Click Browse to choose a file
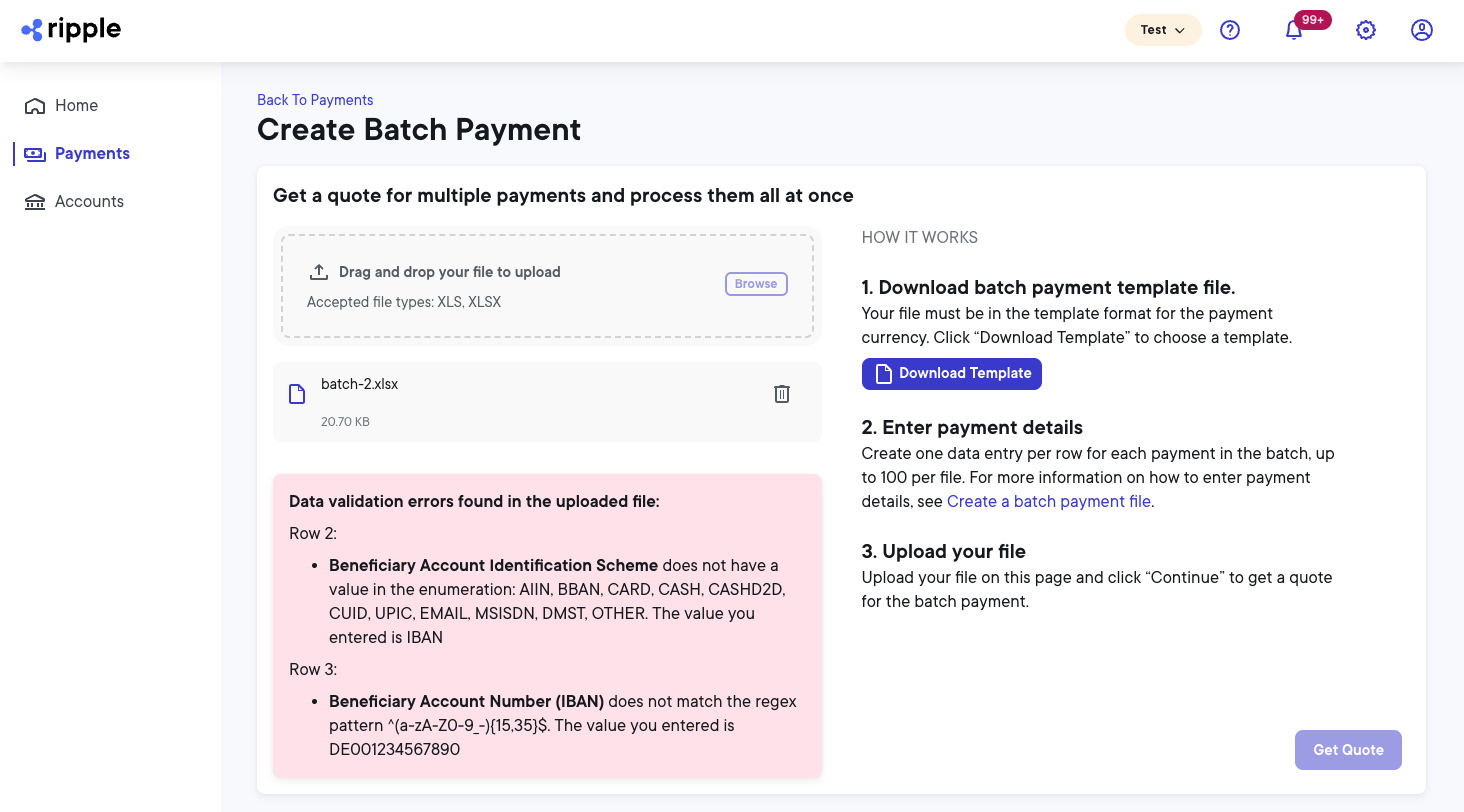Screen dimensions: 1464x812 coord(756,283)
